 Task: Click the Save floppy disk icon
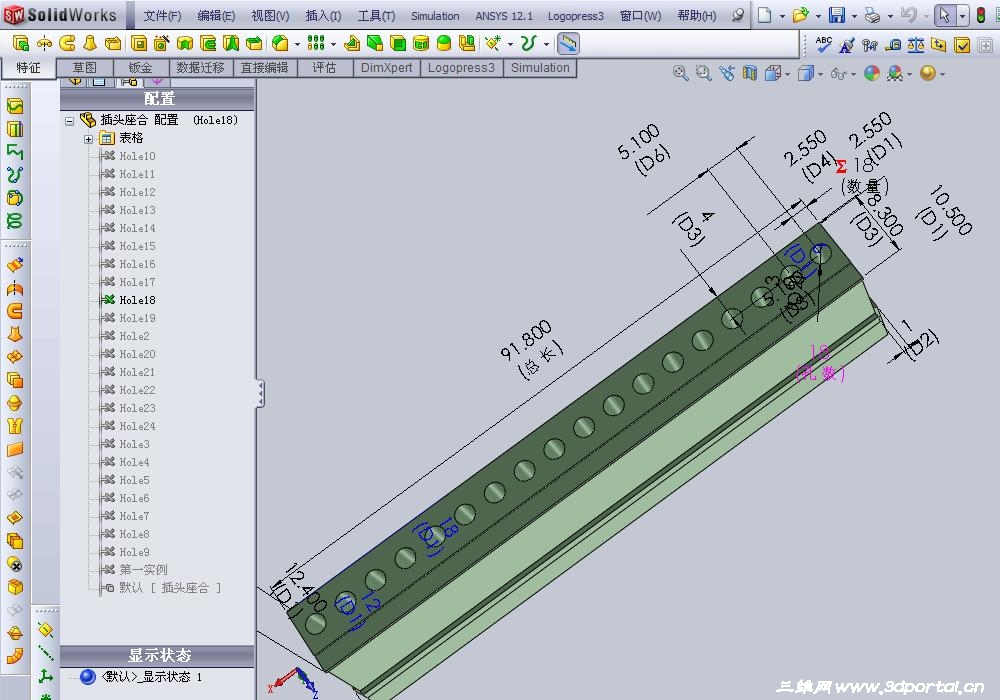click(x=837, y=15)
